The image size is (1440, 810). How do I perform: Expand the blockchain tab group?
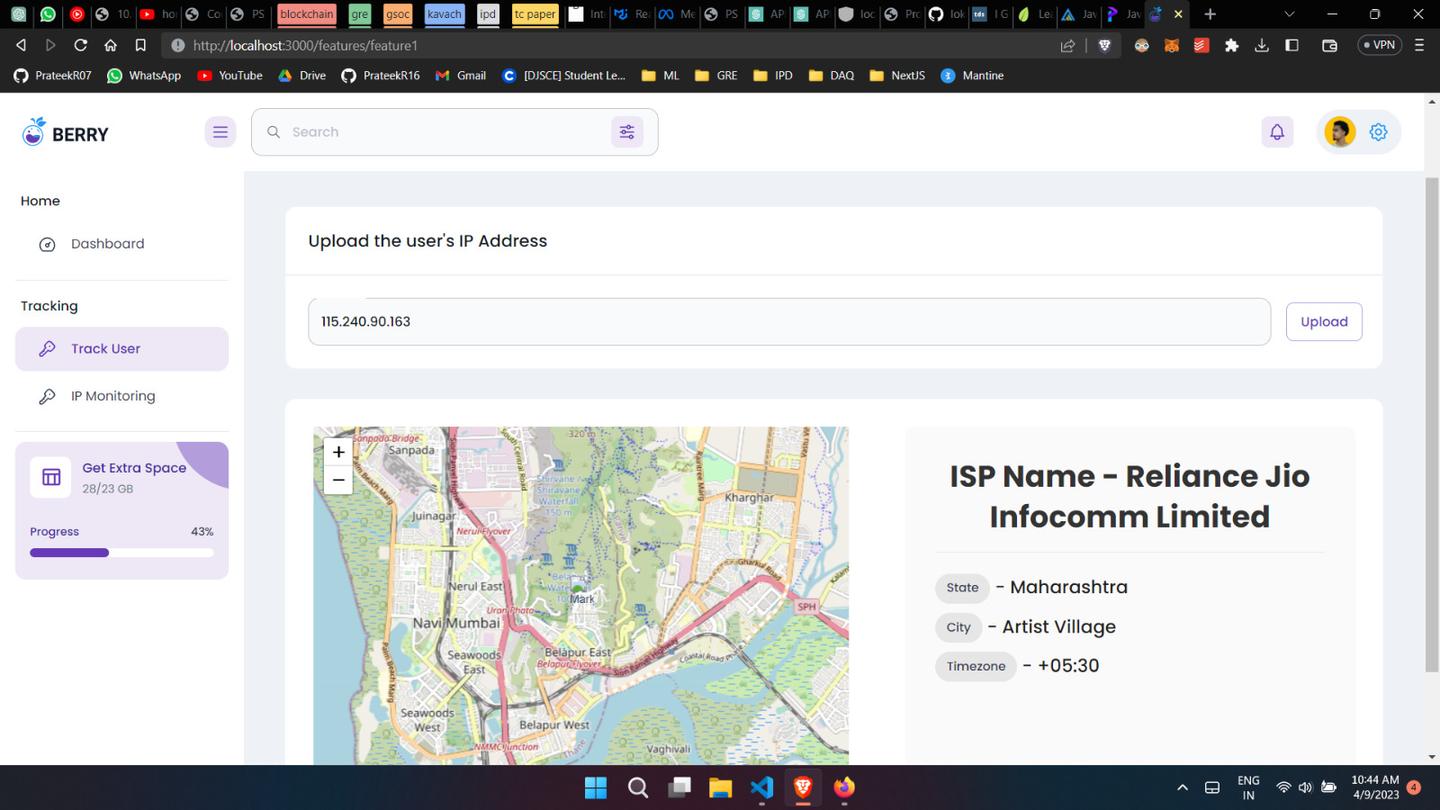(x=306, y=14)
